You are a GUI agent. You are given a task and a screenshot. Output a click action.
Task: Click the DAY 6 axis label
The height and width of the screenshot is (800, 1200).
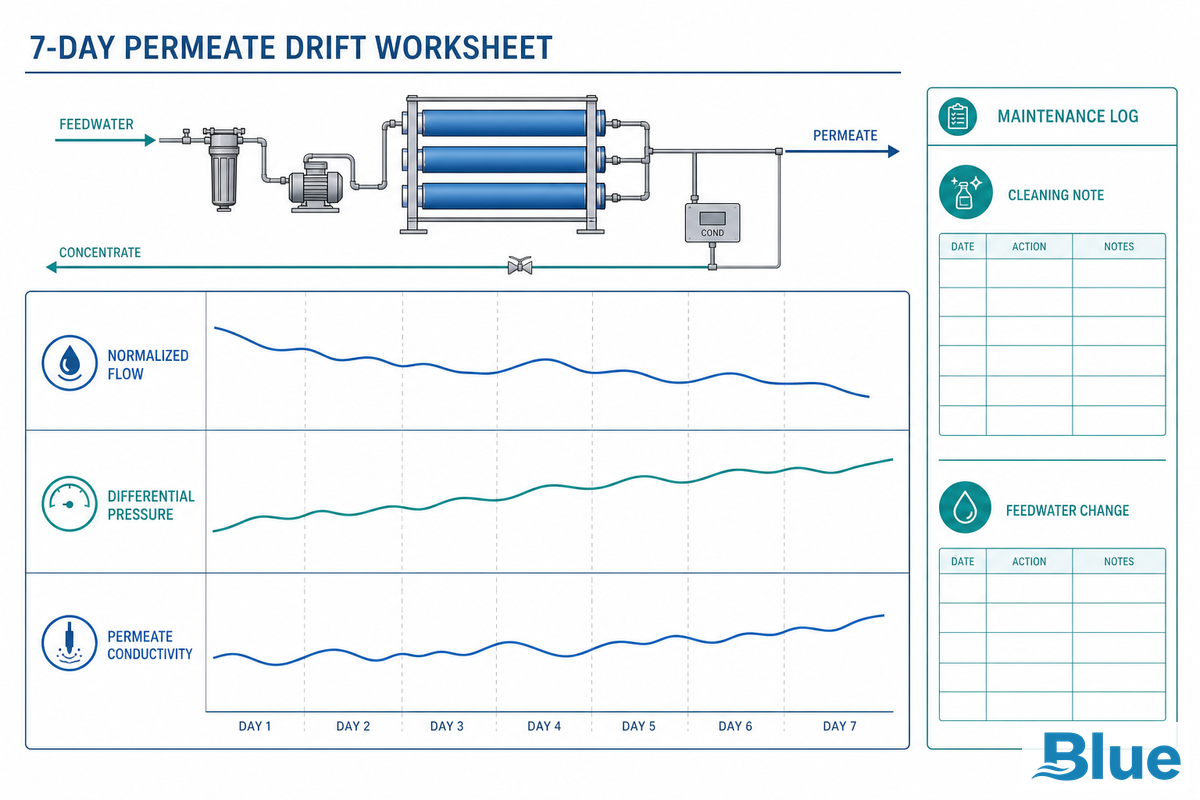tap(735, 726)
